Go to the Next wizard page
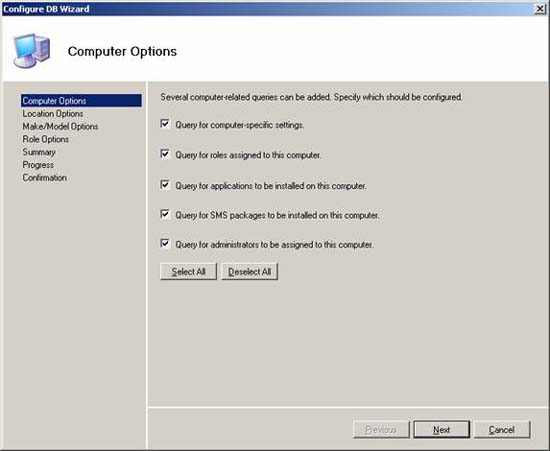This screenshot has height=451, width=550. pos(442,430)
